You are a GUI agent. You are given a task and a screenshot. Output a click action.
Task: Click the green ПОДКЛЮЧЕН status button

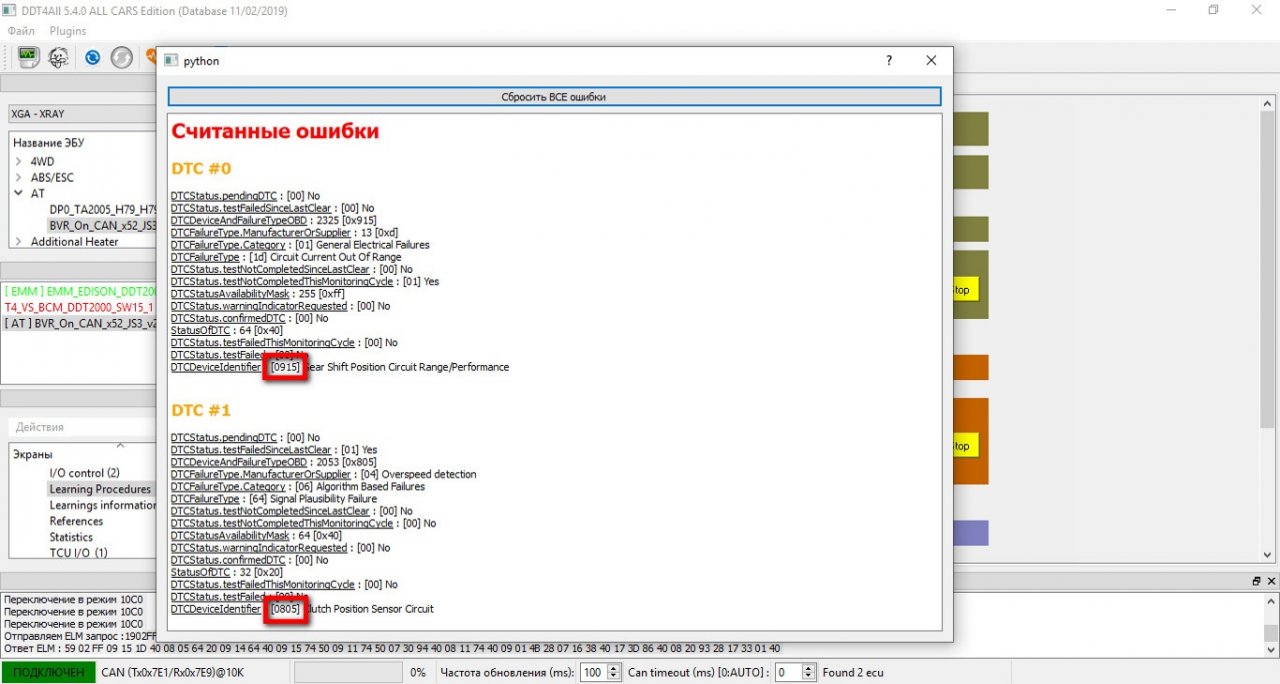pyautogui.click(x=48, y=672)
